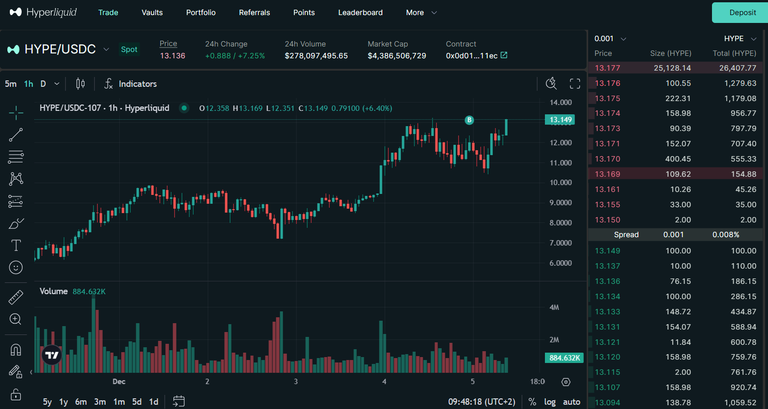Select the brush drawing tool
This screenshot has height=409, width=768.
pos(16,224)
